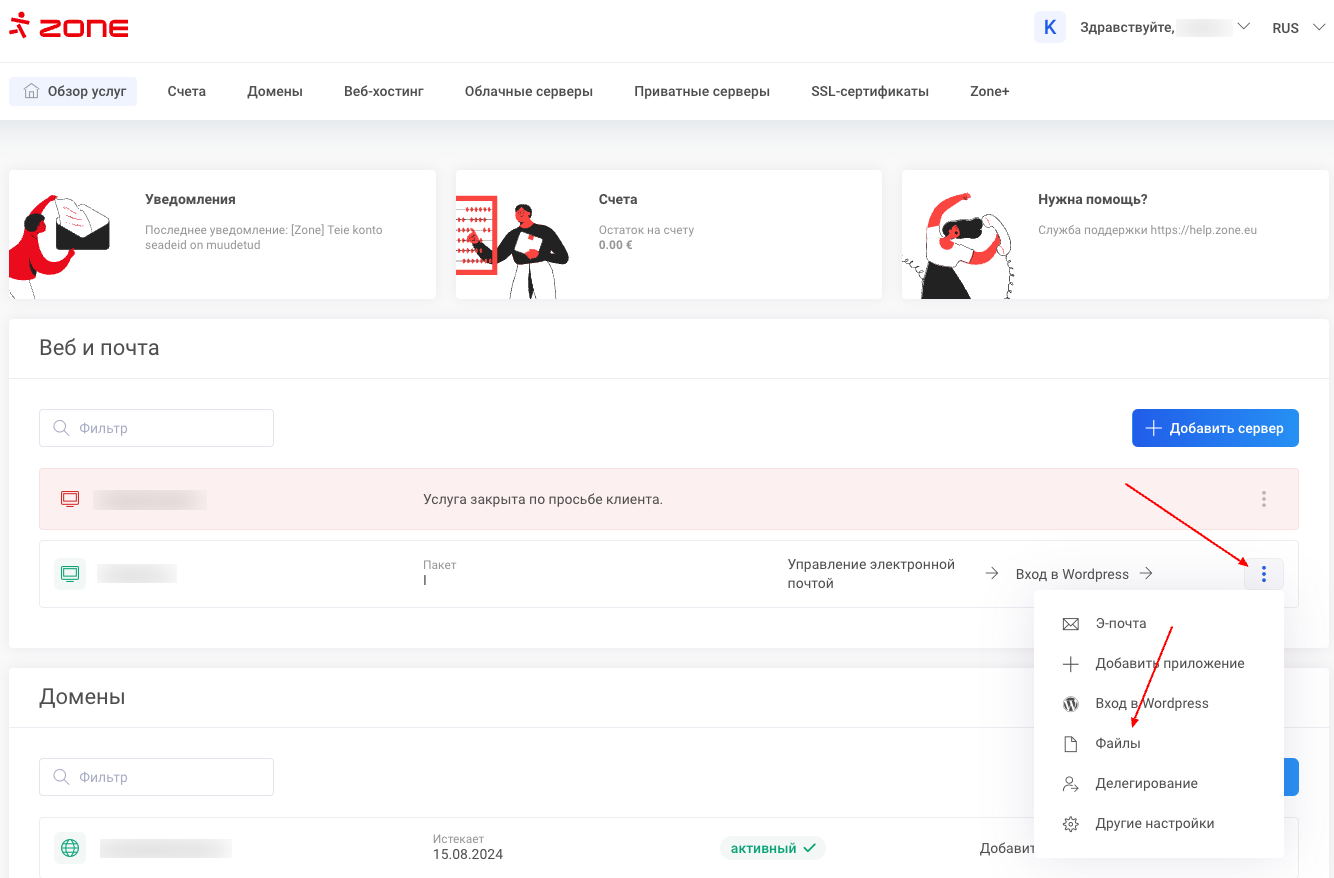Click Добавить приложение menu option
1334x878 pixels.
pos(1169,664)
